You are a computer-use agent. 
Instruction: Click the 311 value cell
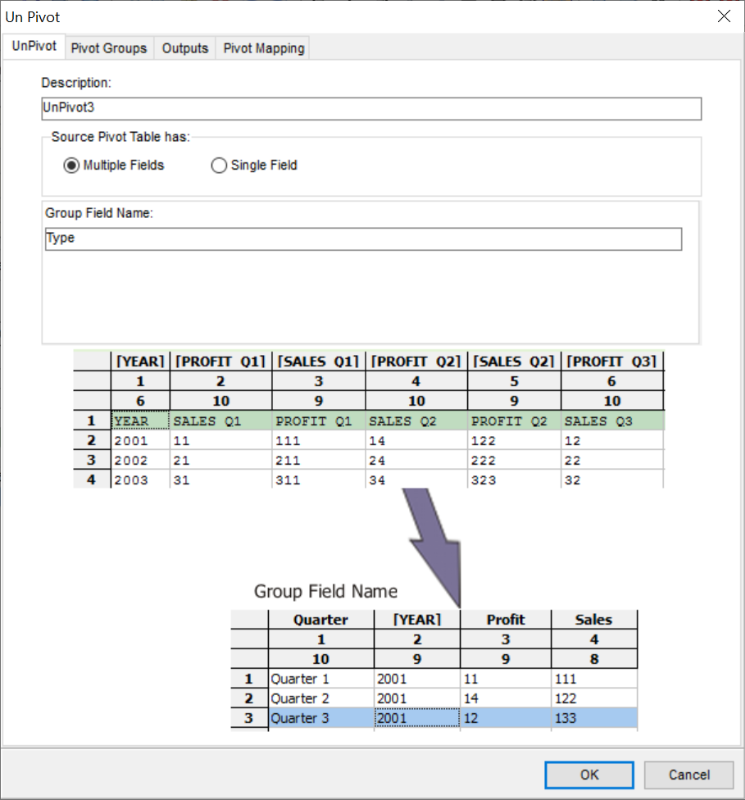(318, 480)
